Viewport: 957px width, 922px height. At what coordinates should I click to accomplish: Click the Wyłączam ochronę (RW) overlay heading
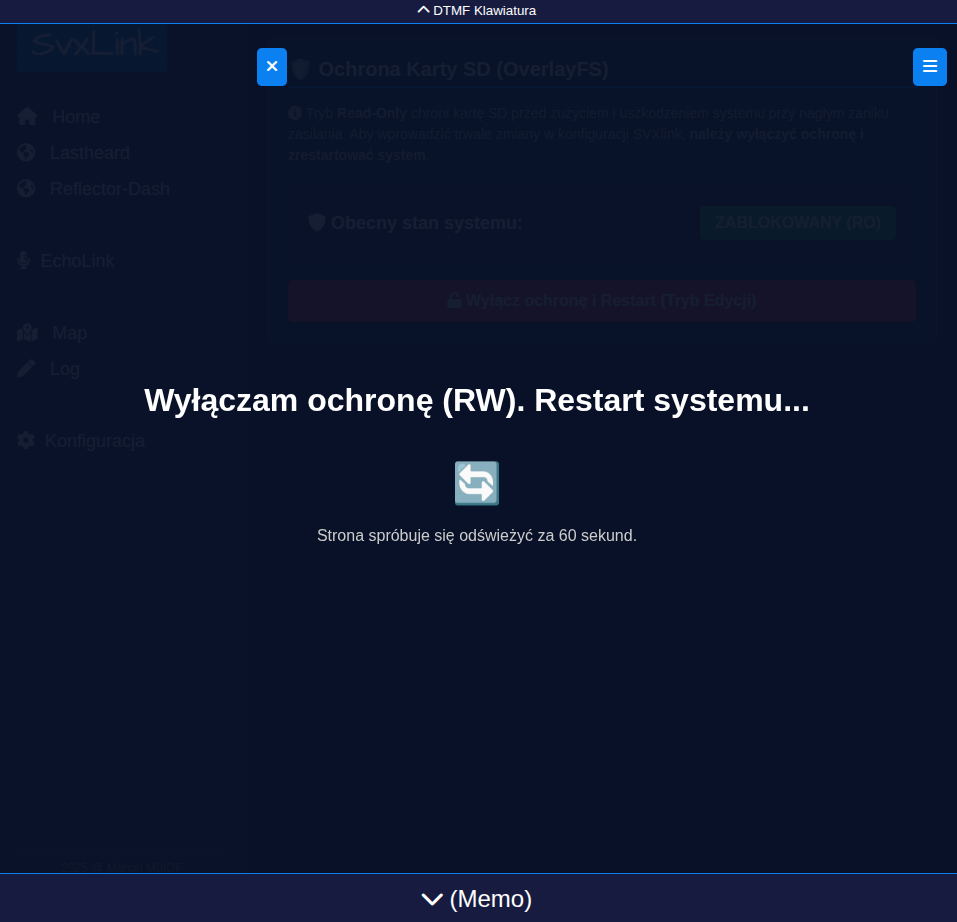tap(477, 400)
